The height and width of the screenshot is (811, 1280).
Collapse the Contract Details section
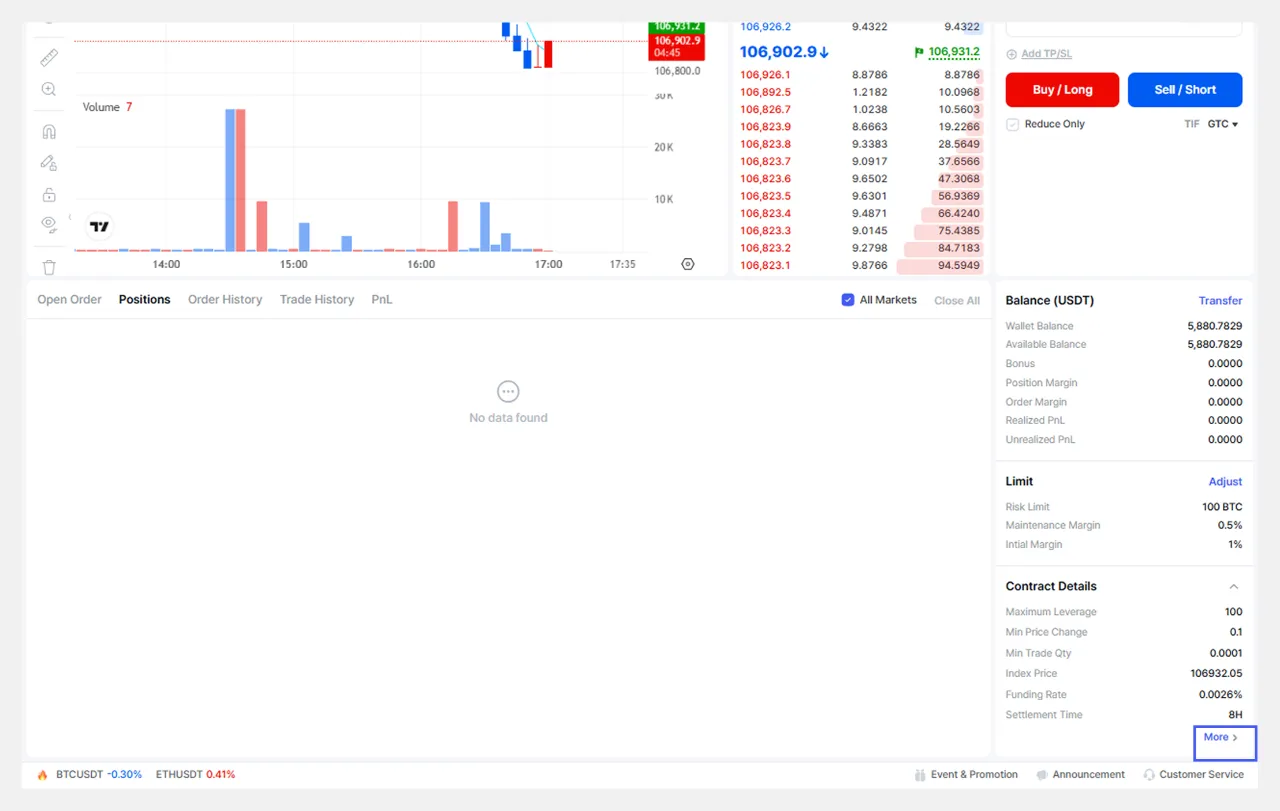(1233, 587)
